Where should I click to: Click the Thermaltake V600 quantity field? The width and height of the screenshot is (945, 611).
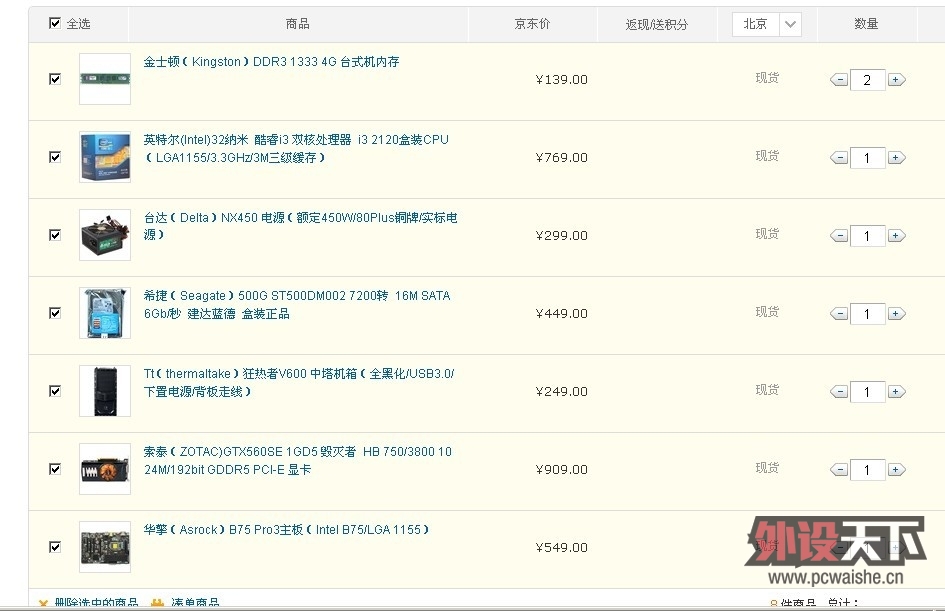[x=867, y=392]
